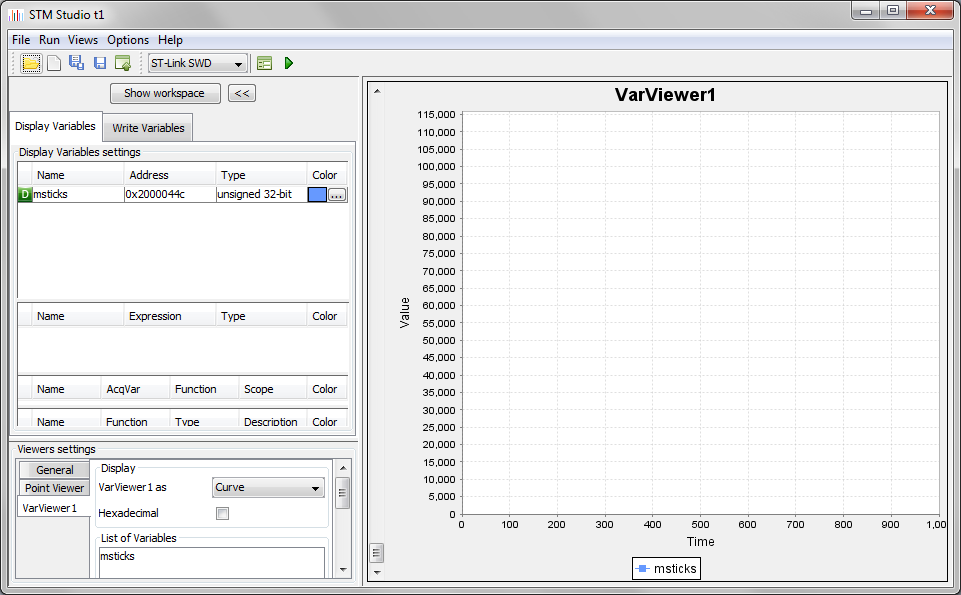Click the import toolbar icon with green arrow
Image resolution: width=961 pixels, height=595 pixels.
pyautogui.click(x=123, y=63)
